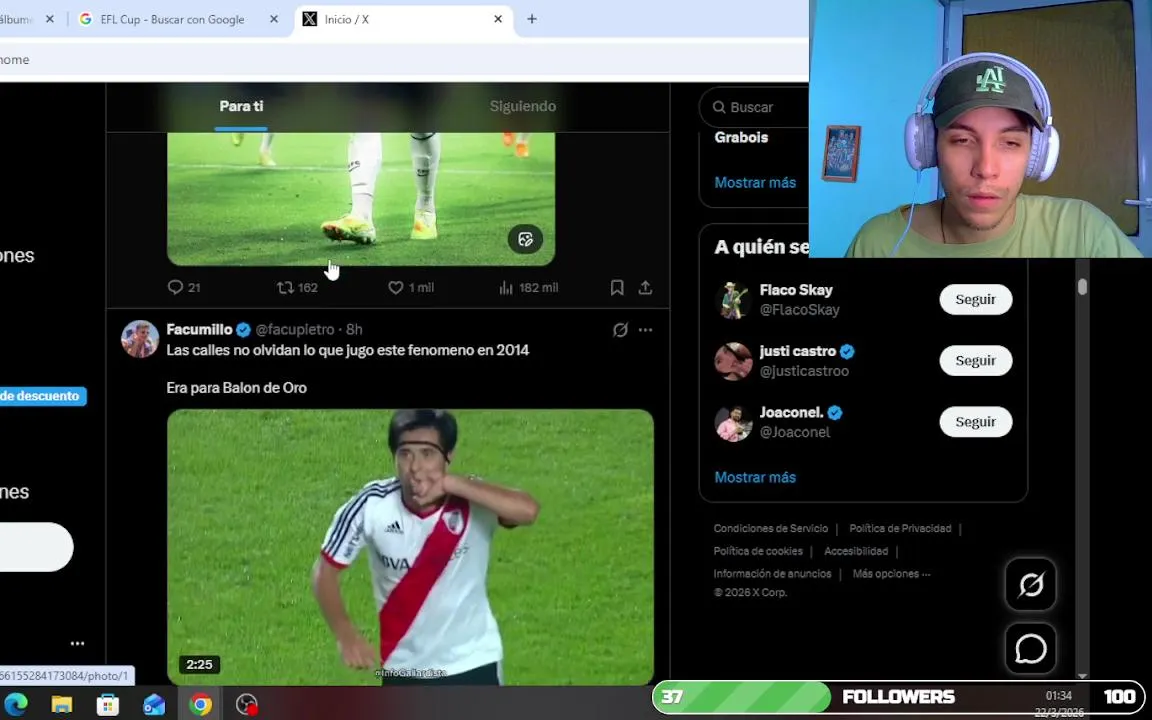View analytics showing 182 mil views
This screenshot has height=720, width=1152.
click(528, 287)
